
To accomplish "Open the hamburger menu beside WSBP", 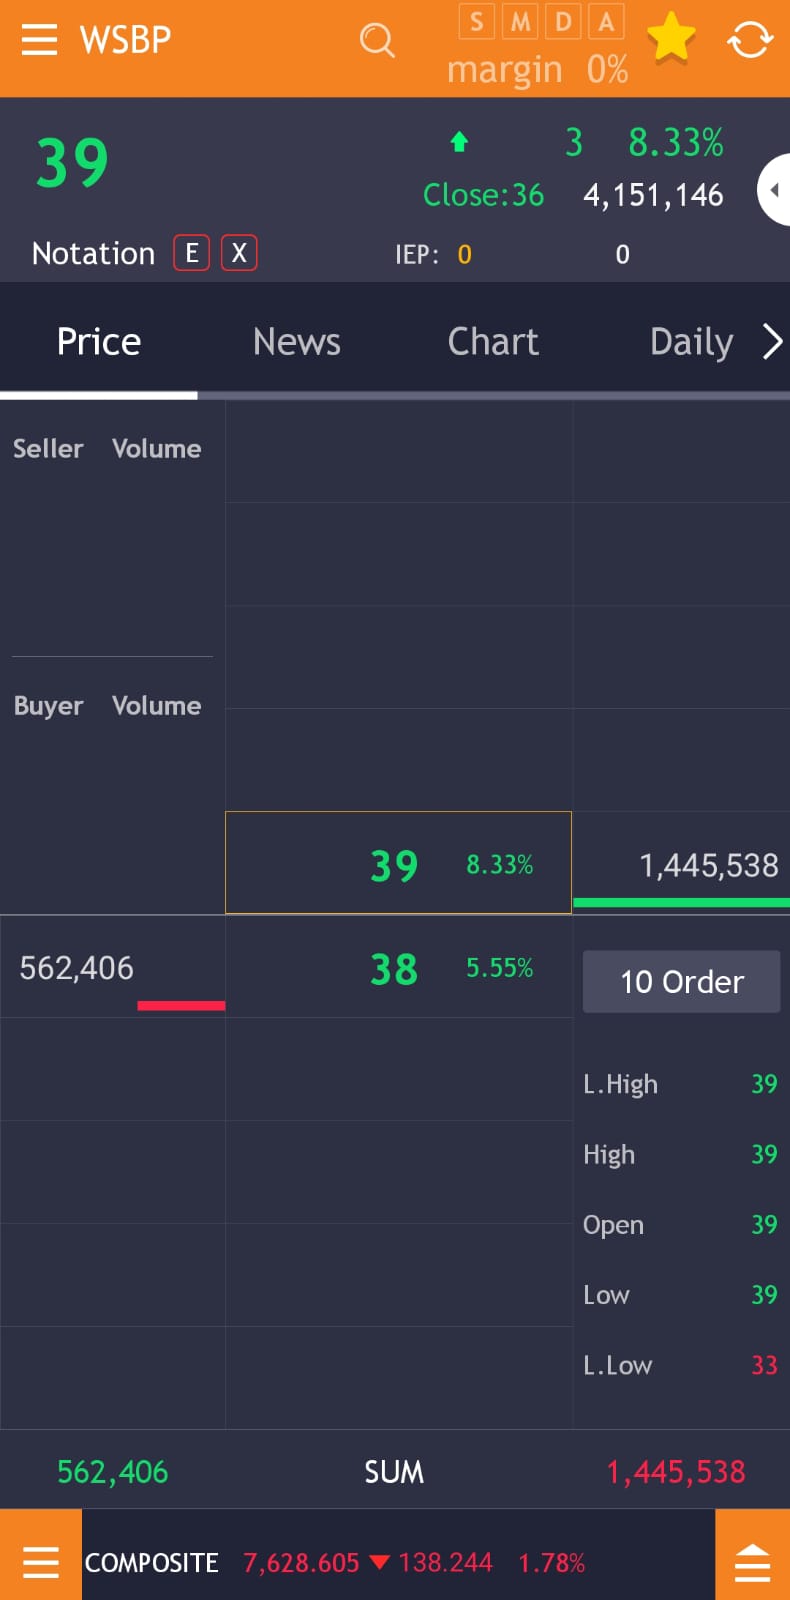I will [x=39, y=40].
